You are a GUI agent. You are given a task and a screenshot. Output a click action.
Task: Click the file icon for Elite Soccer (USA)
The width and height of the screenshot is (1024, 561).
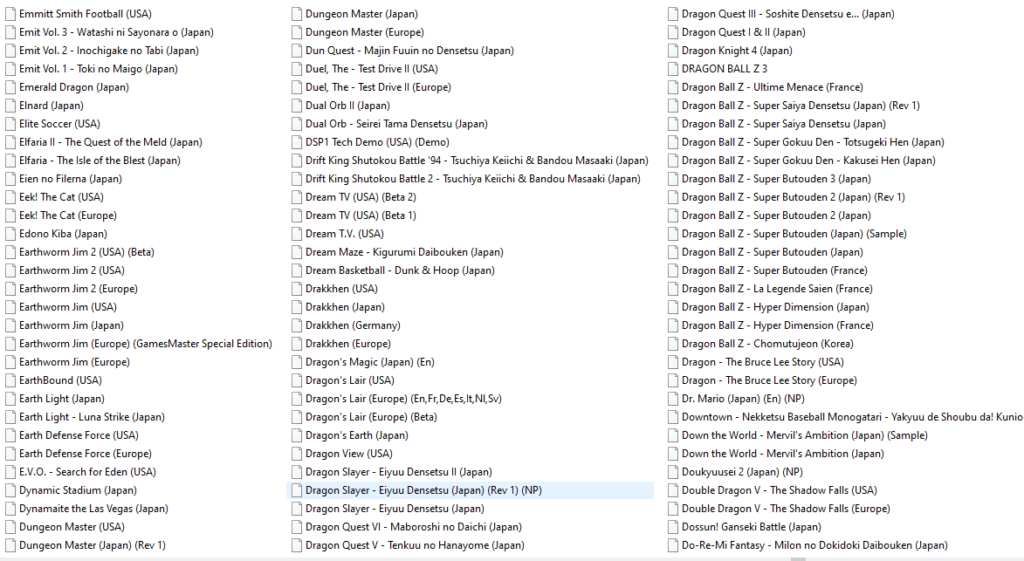coord(10,124)
